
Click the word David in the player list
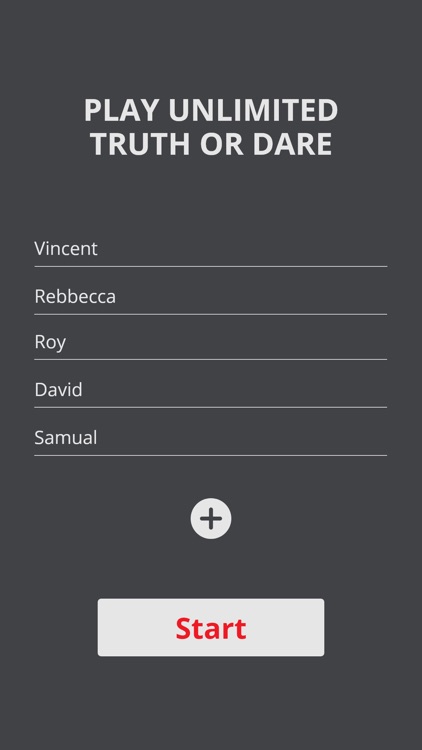coord(58,390)
